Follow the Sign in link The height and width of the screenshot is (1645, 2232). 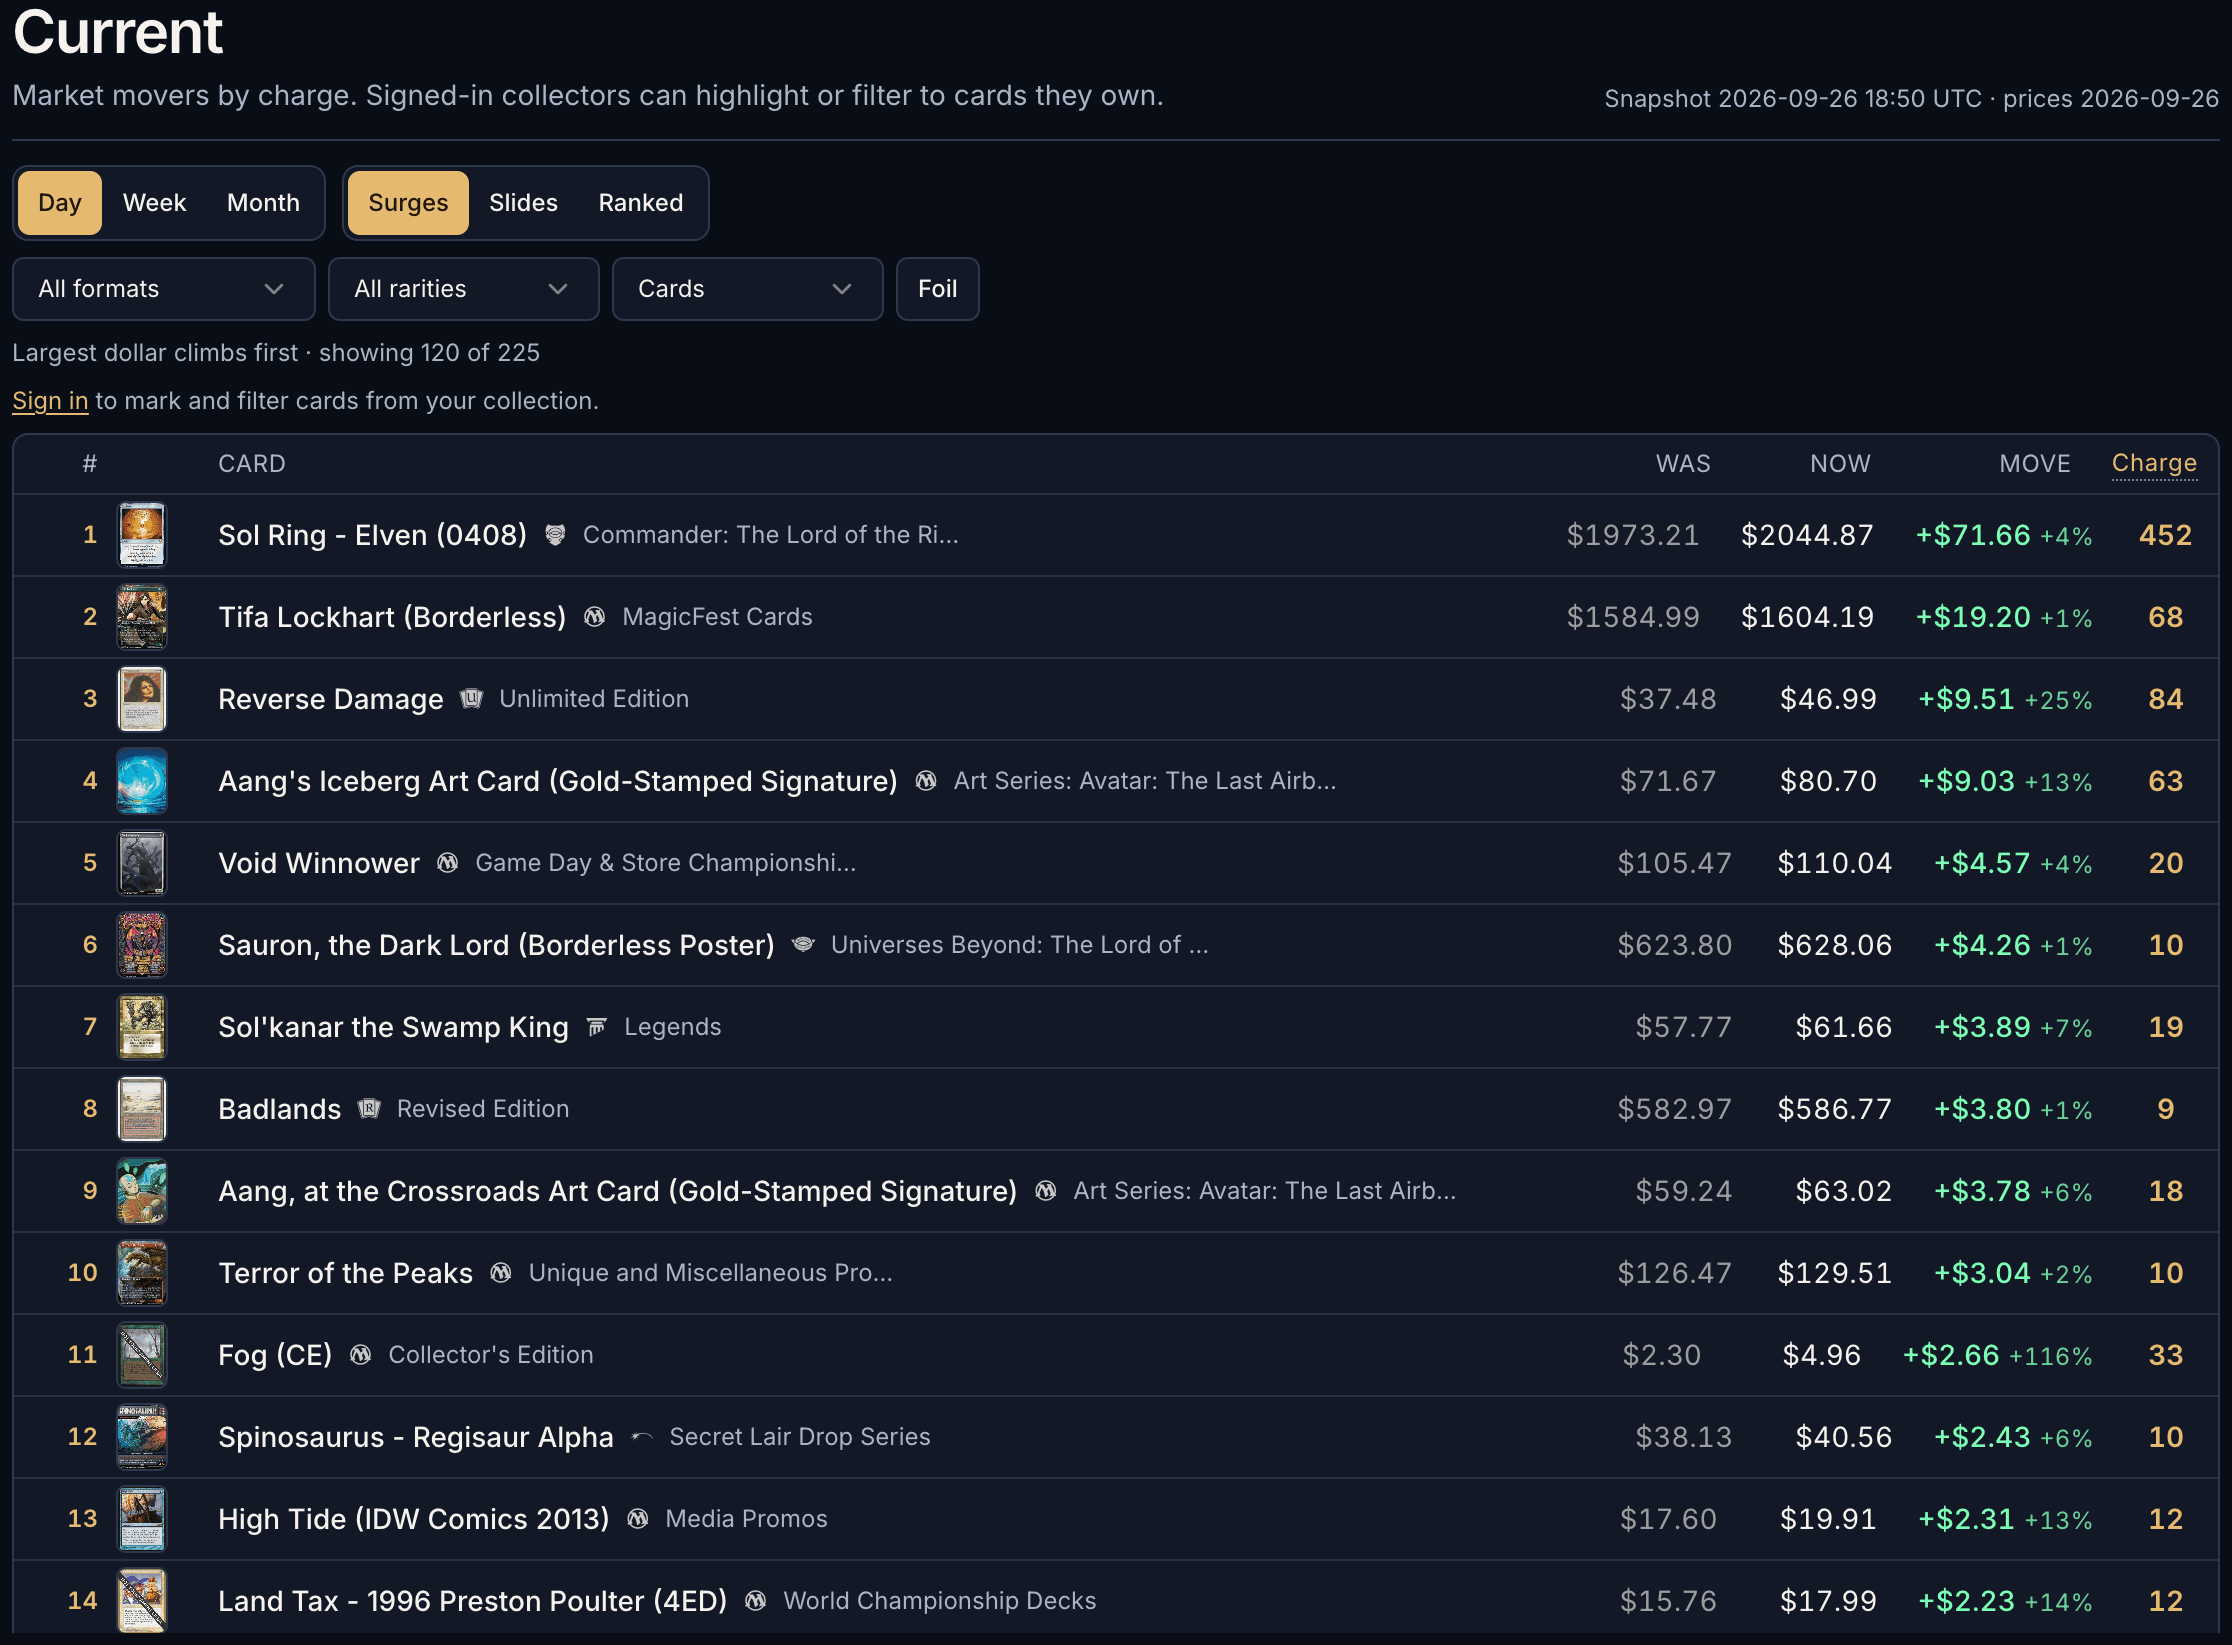coord(50,401)
